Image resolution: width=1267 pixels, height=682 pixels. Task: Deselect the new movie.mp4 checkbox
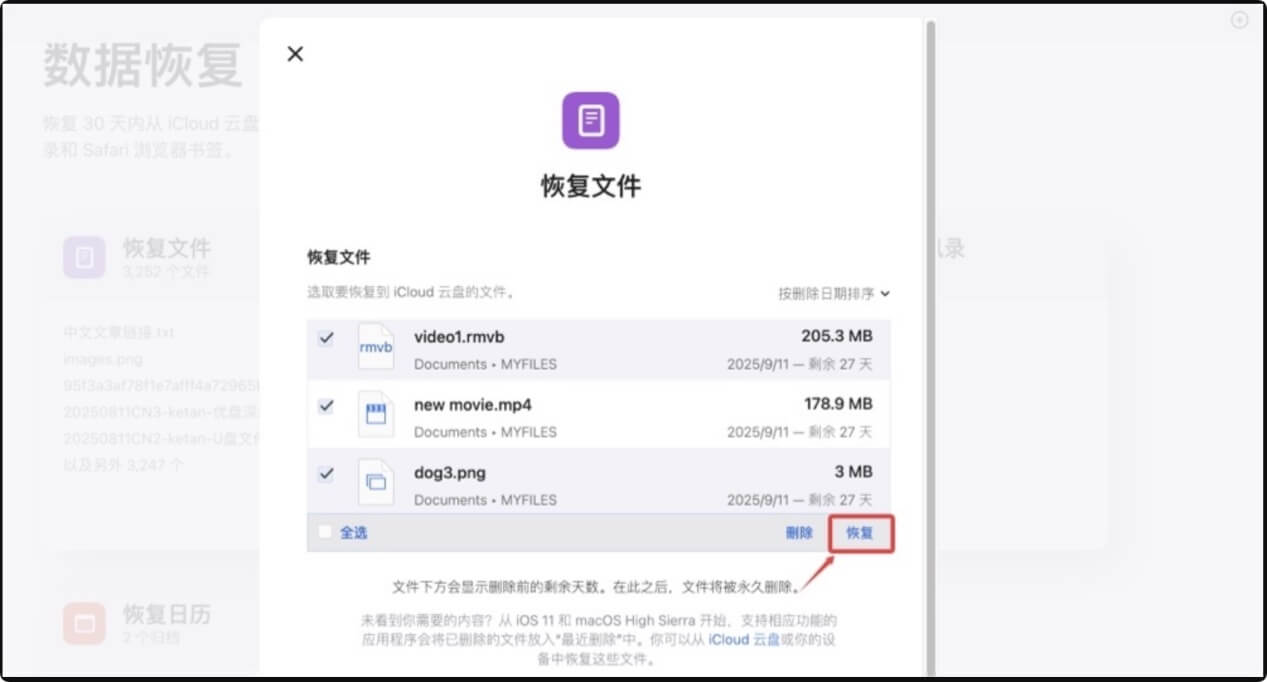[325, 407]
